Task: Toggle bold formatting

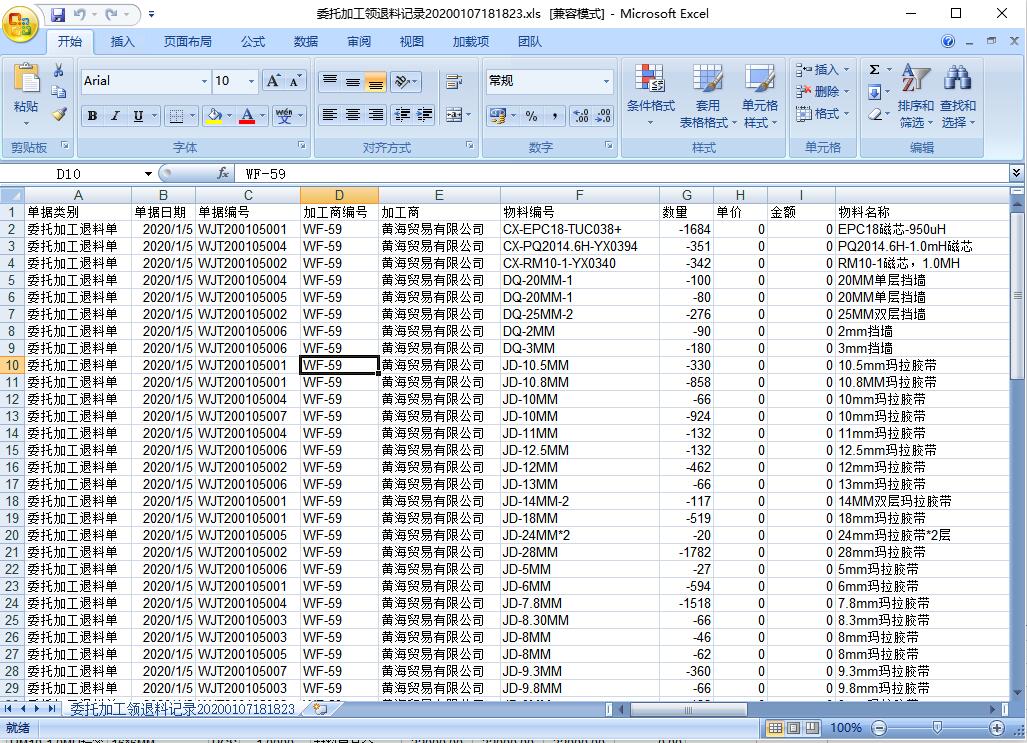Action: click(x=92, y=116)
